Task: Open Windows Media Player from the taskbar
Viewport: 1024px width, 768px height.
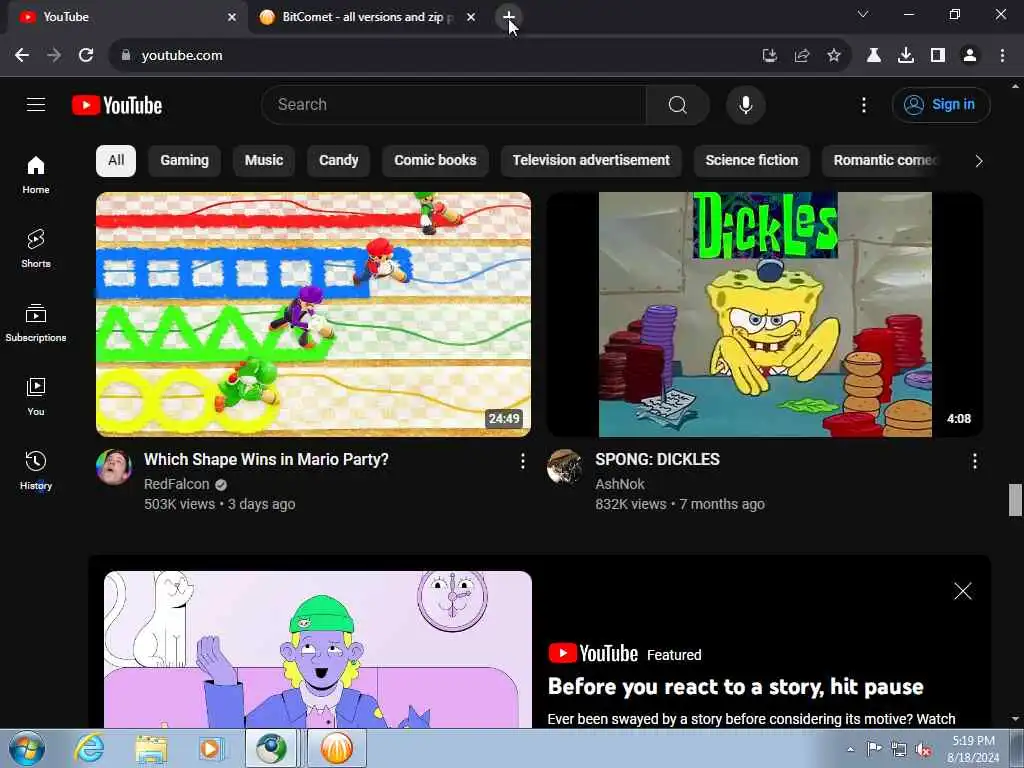Action: coord(210,748)
